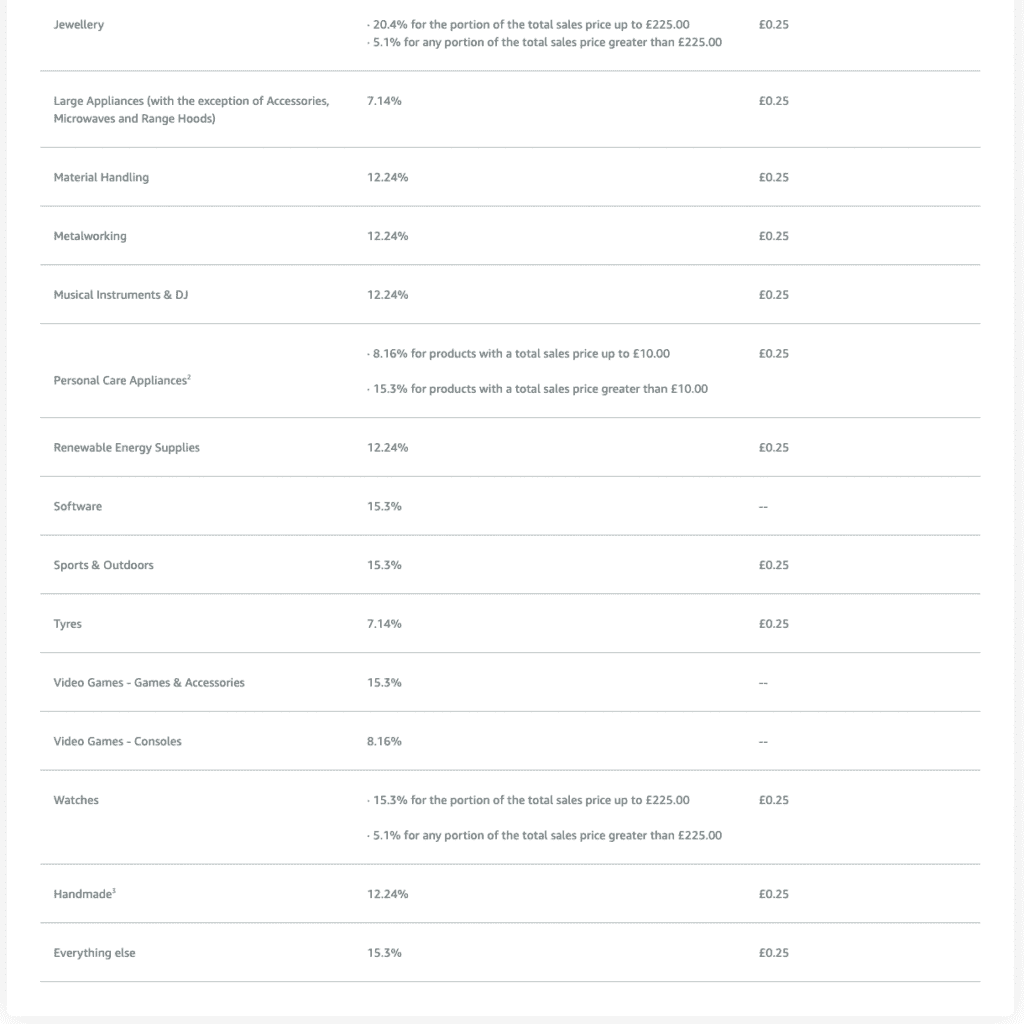Image resolution: width=1024 pixels, height=1024 pixels.
Task: Select the Sports & Outdoors row label
Action: 103,565
